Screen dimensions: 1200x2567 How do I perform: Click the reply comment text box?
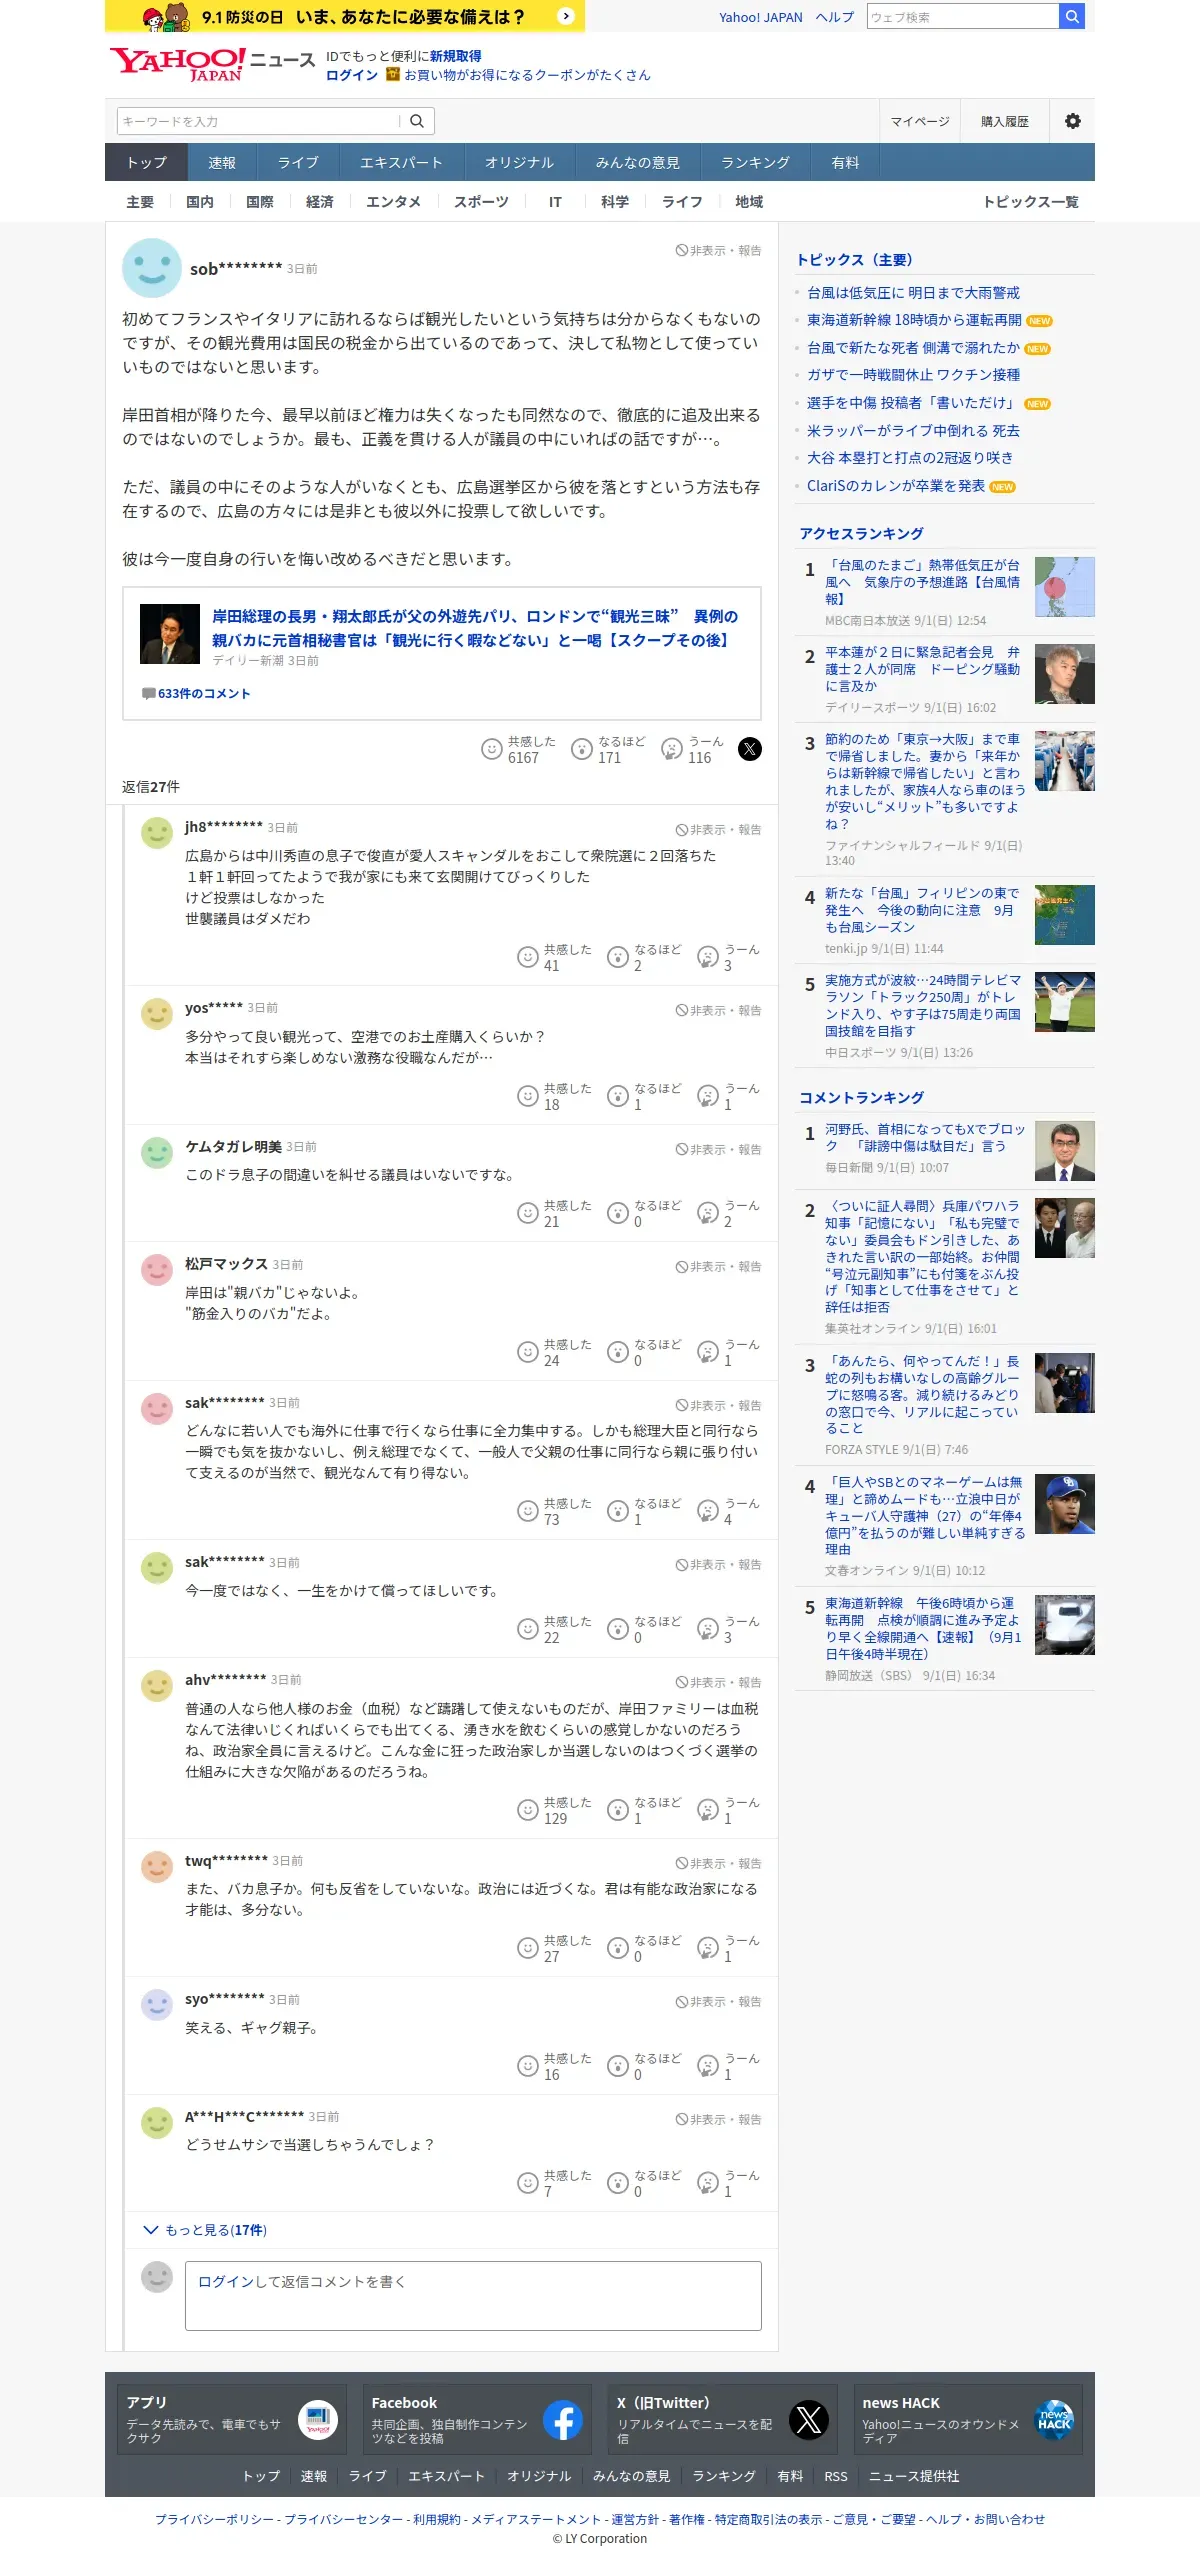click(x=473, y=2295)
